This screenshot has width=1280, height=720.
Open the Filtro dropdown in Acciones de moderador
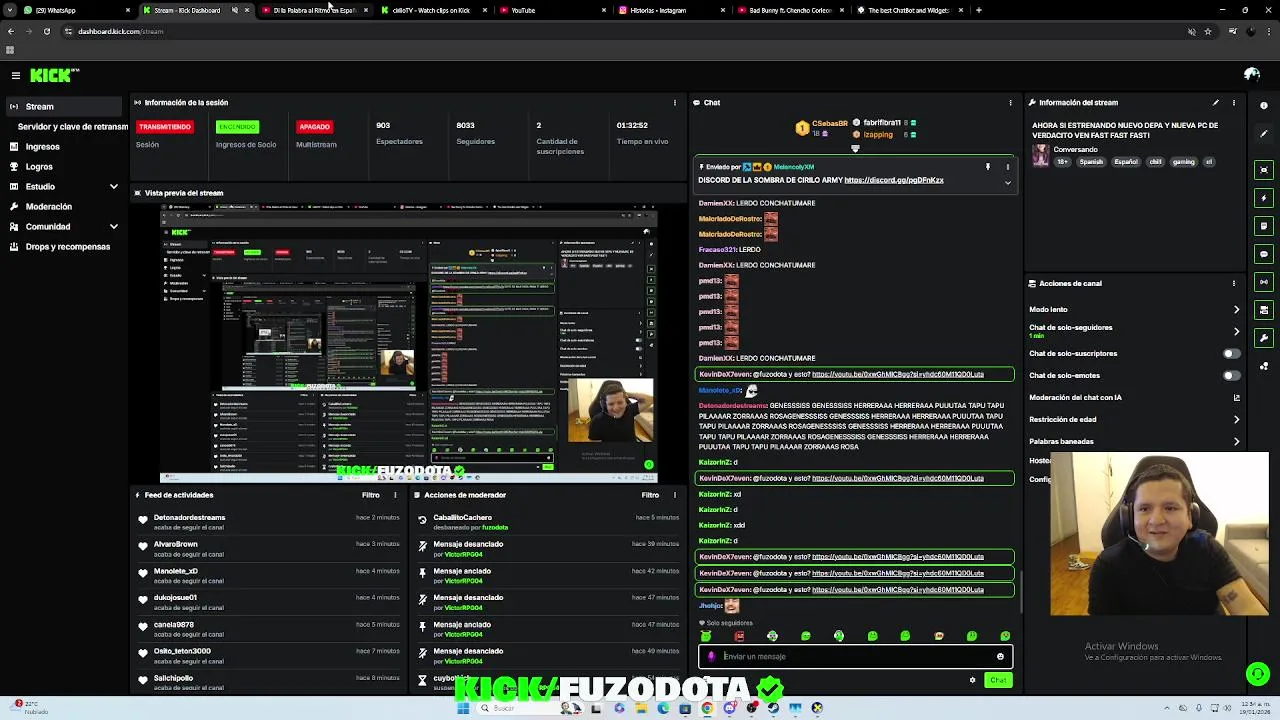click(x=651, y=495)
